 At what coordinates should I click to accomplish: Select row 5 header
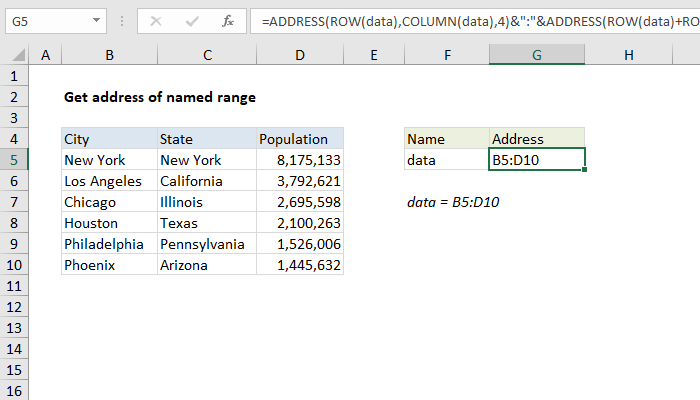pos(14,159)
